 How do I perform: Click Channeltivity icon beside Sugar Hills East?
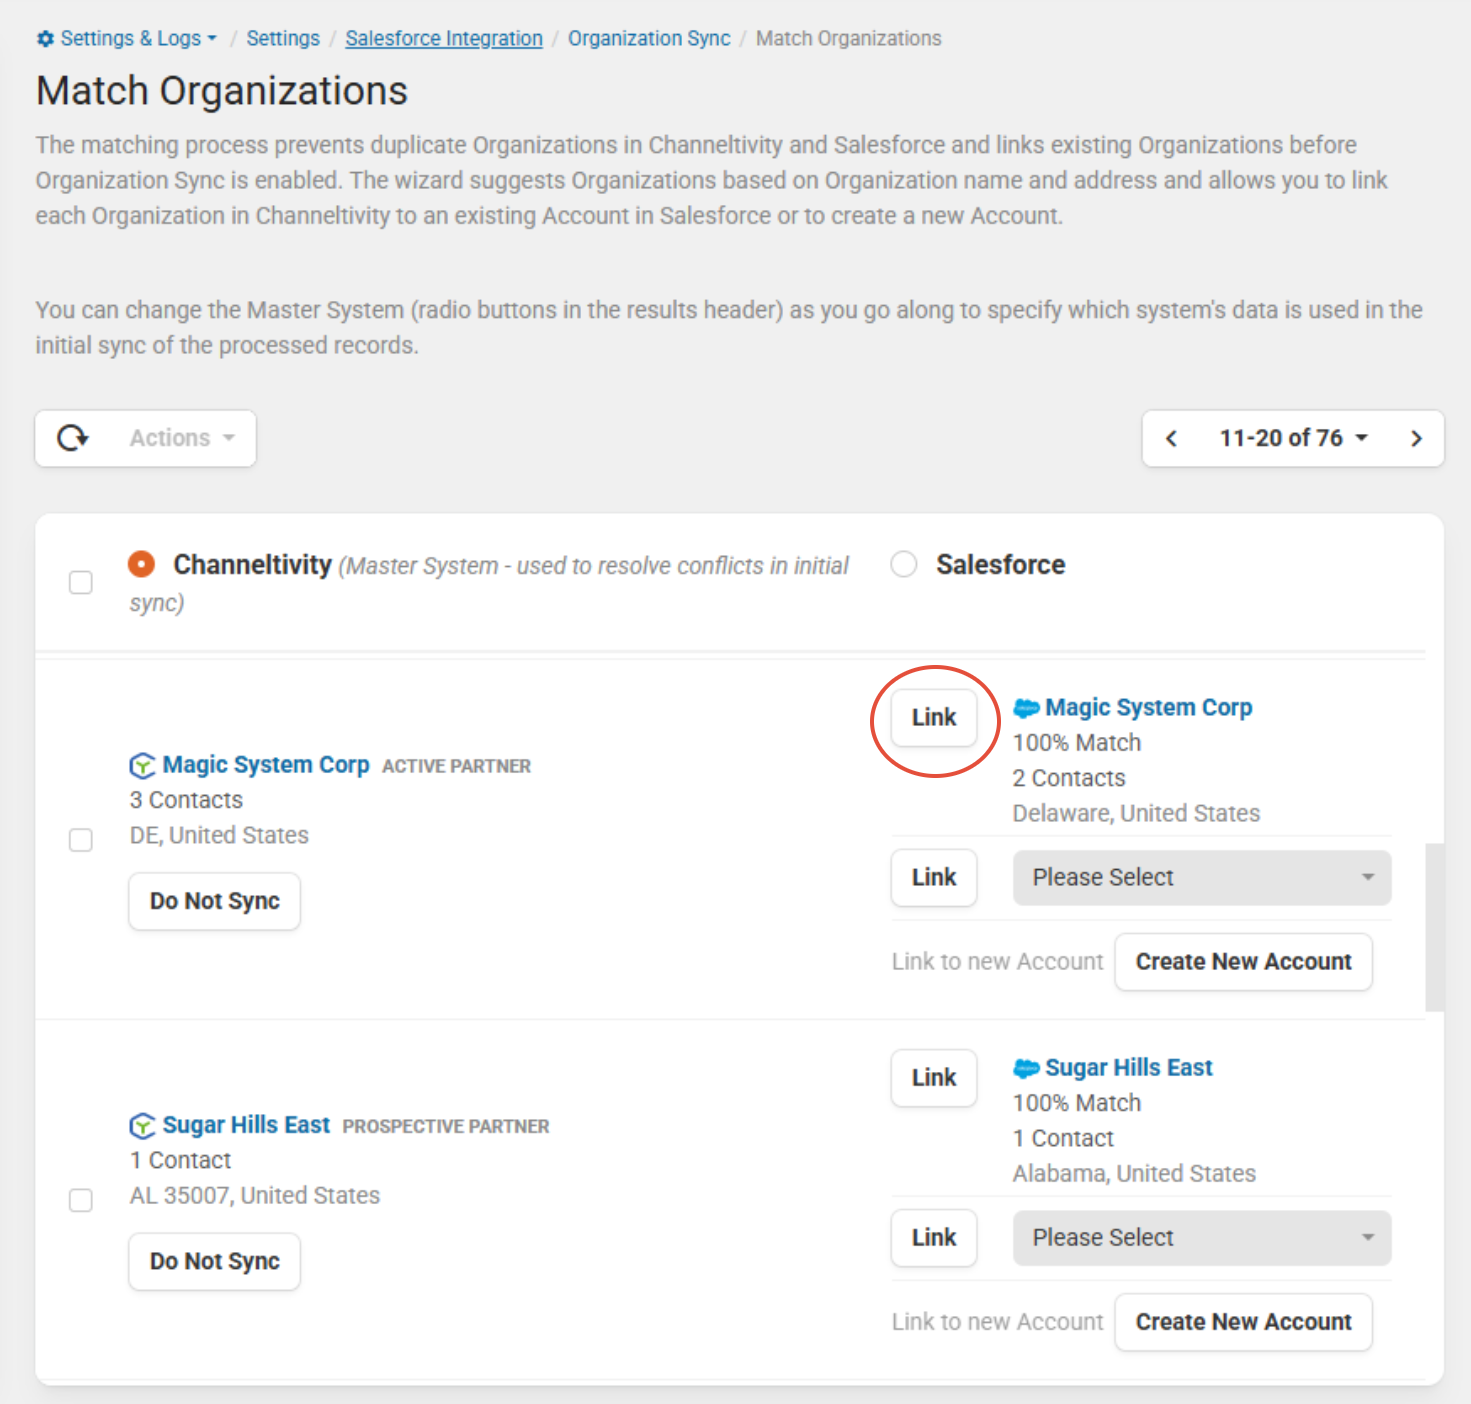pyautogui.click(x=143, y=1125)
